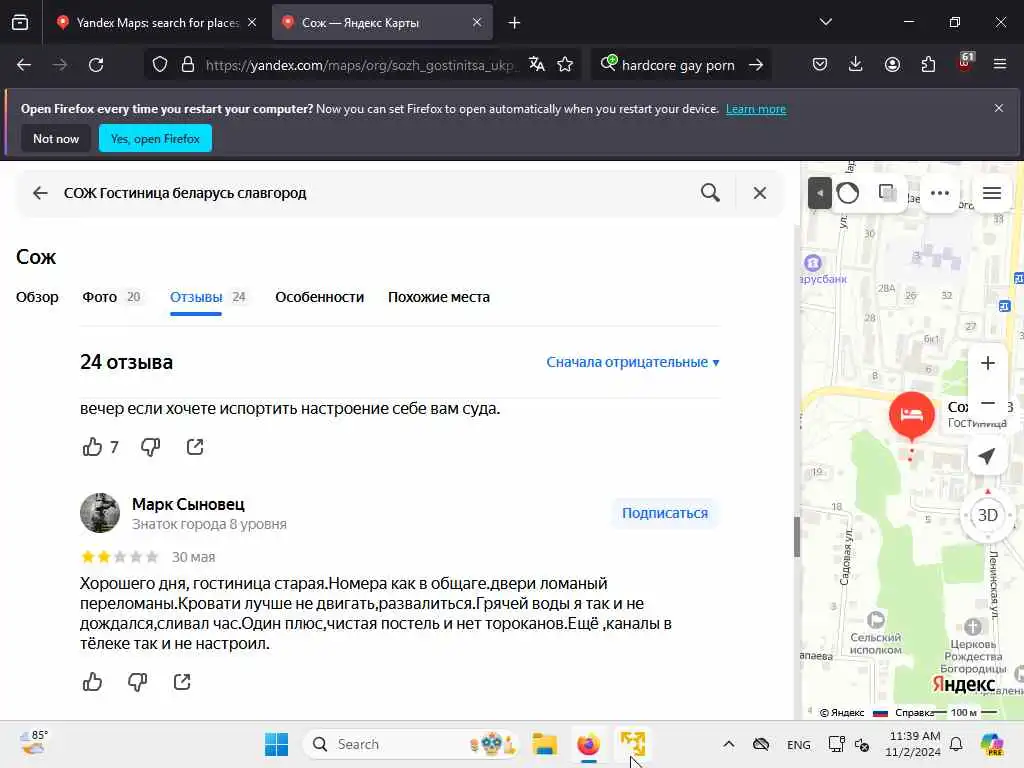Run search with the magnifier icon
This screenshot has height=768, width=1024.
(x=711, y=193)
